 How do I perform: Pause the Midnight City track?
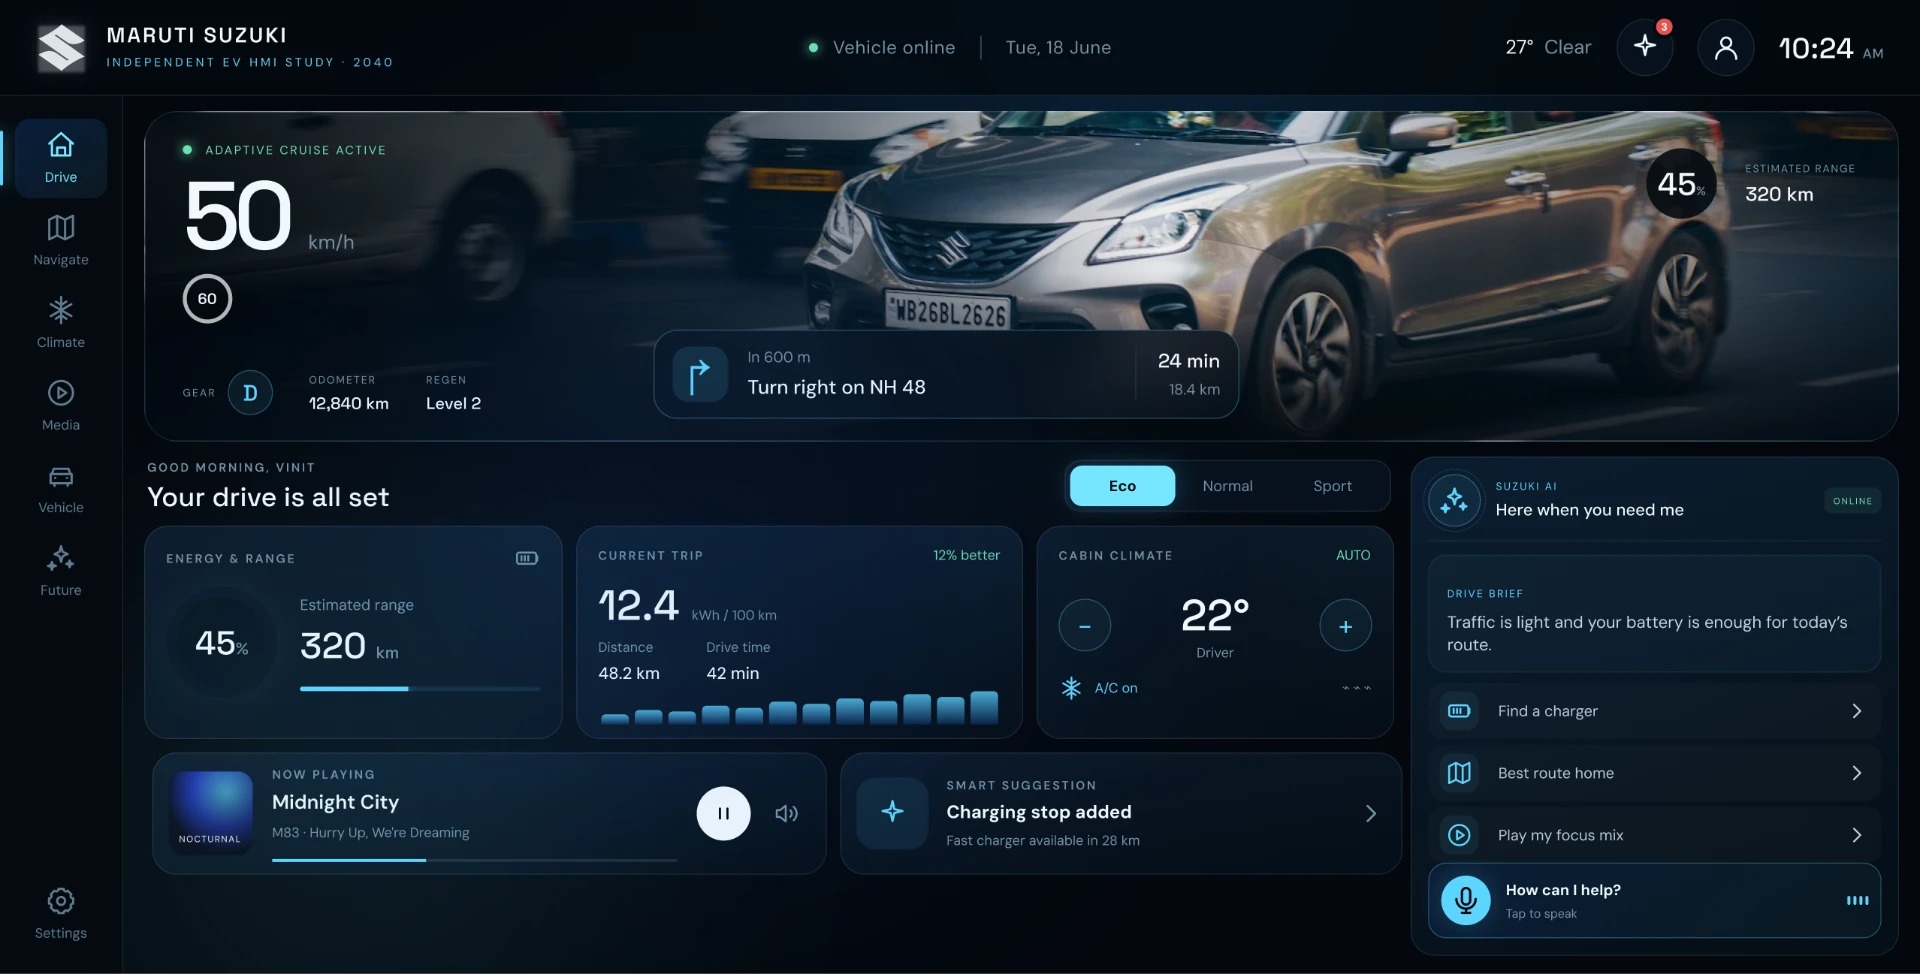[x=723, y=813]
